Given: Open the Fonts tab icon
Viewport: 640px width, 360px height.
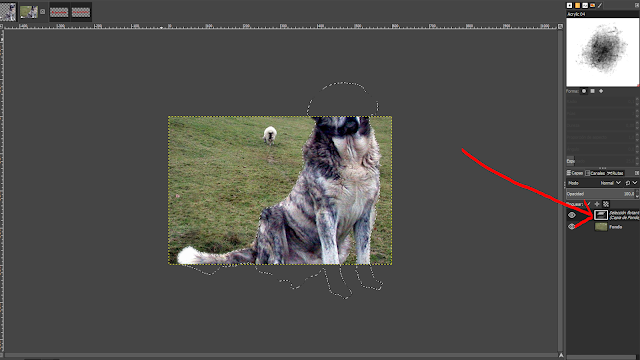Looking at the screenshot, I should 585,5.
